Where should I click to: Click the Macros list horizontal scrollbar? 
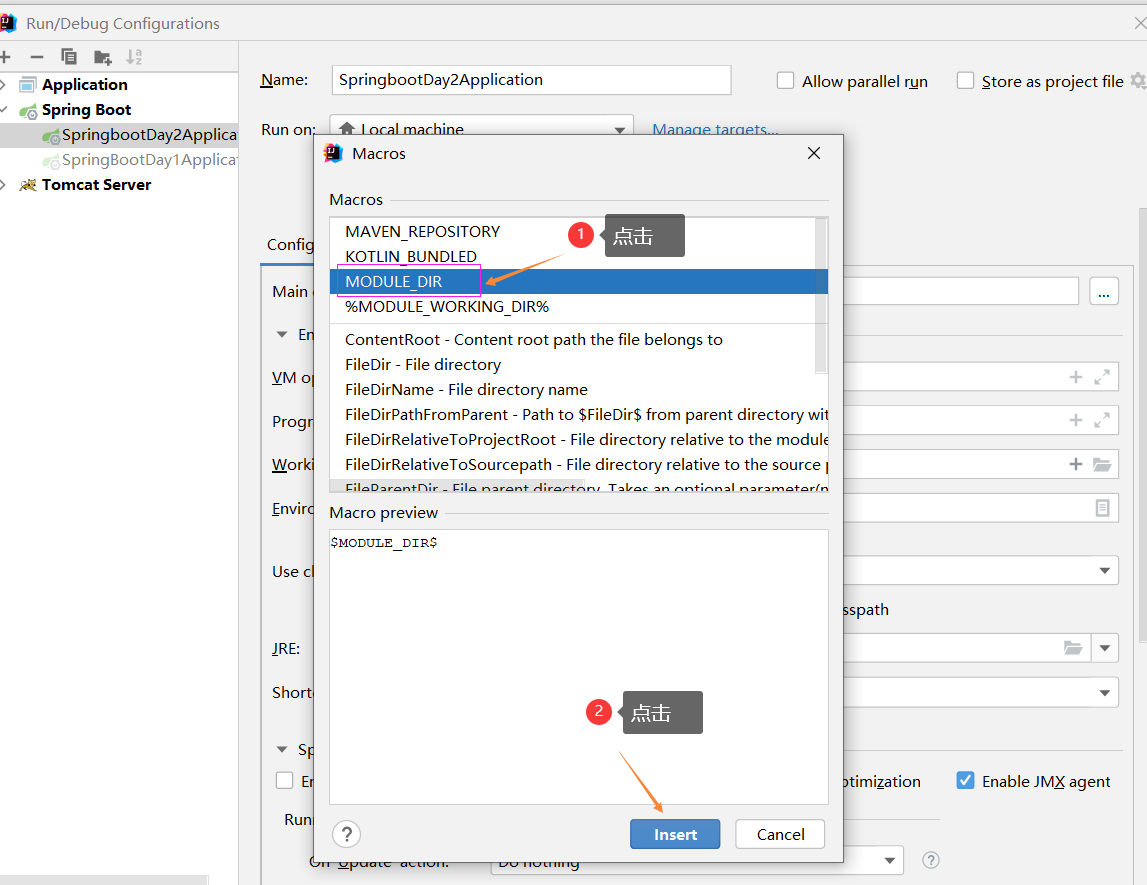(457, 485)
